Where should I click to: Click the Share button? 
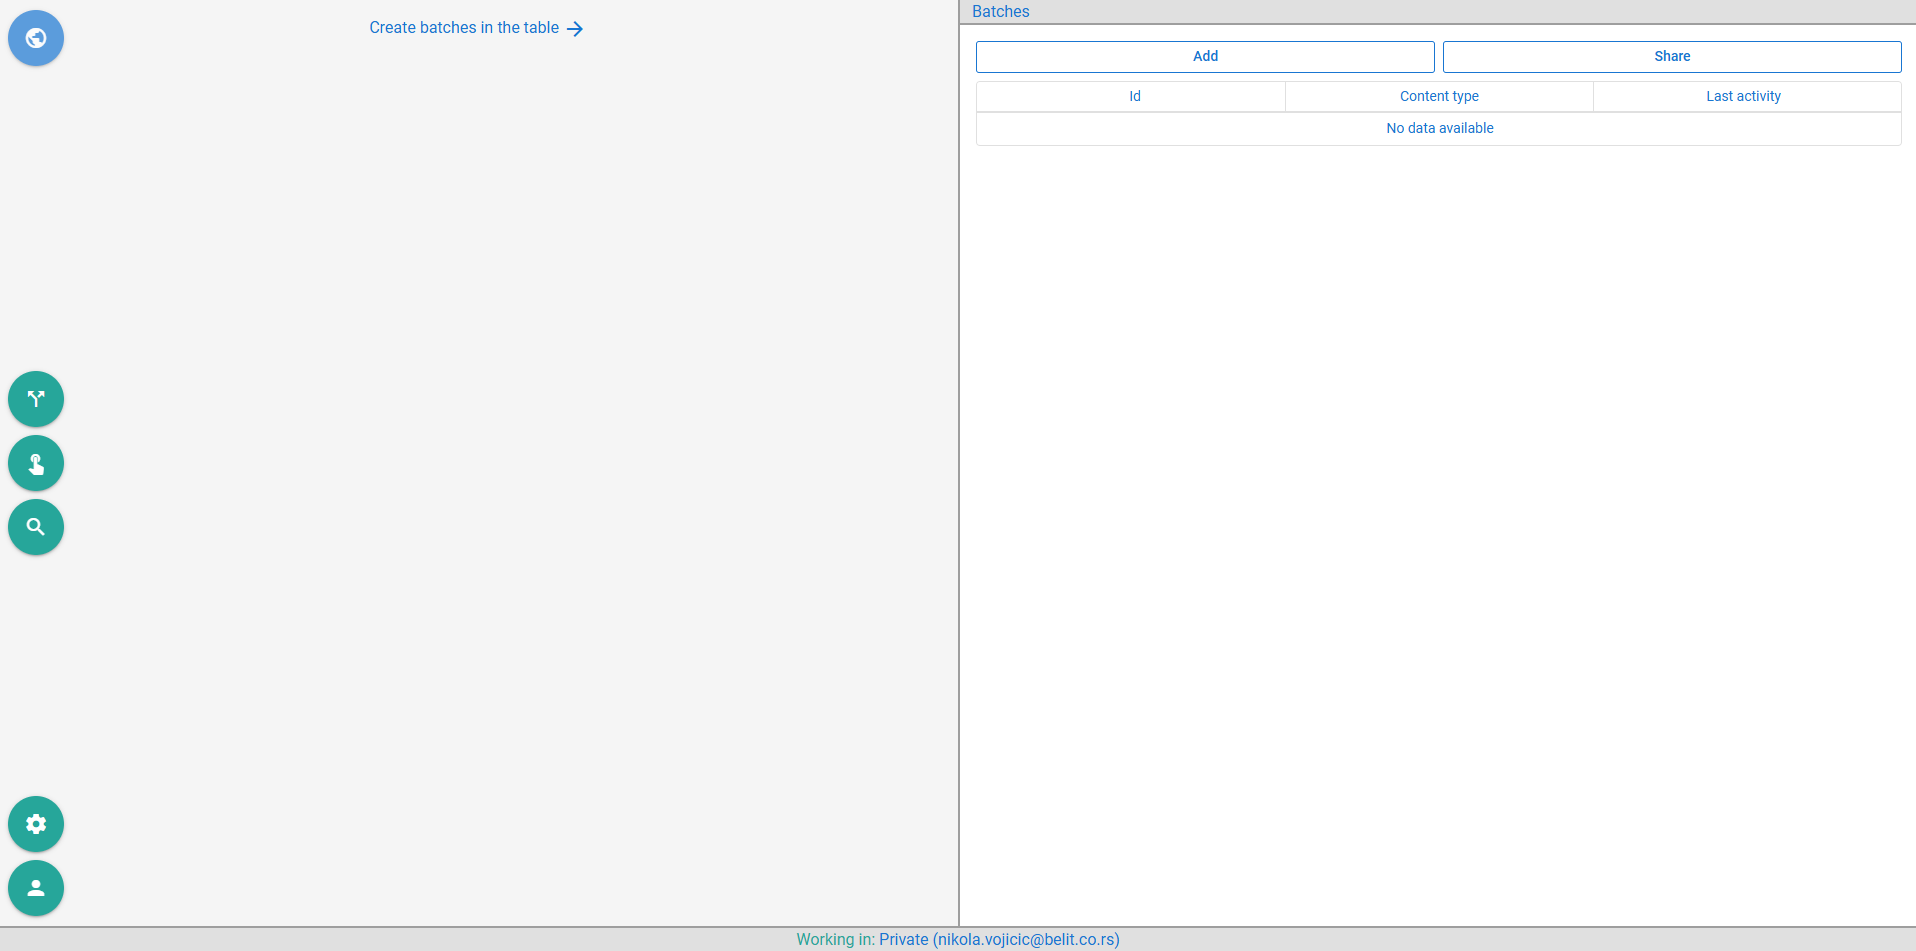(1672, 57)
